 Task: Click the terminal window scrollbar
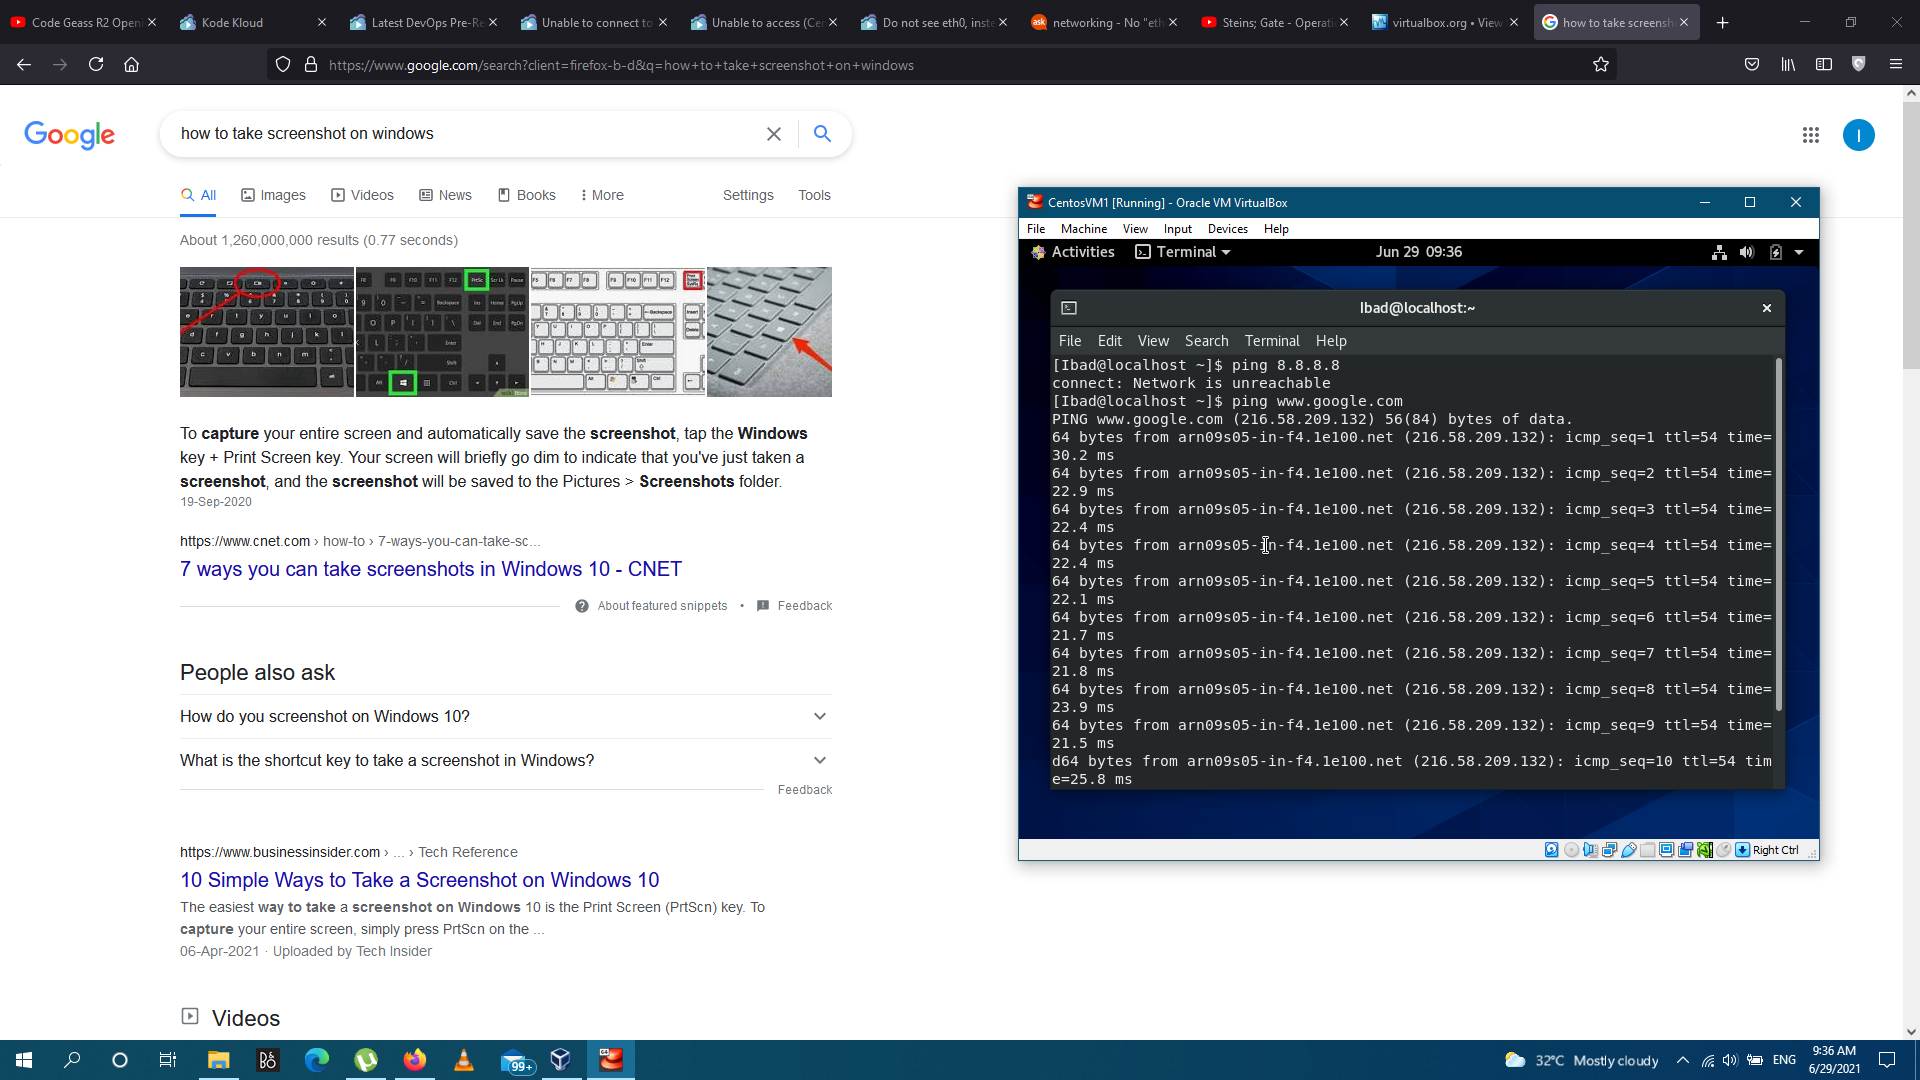click(x=1779, y=535)
